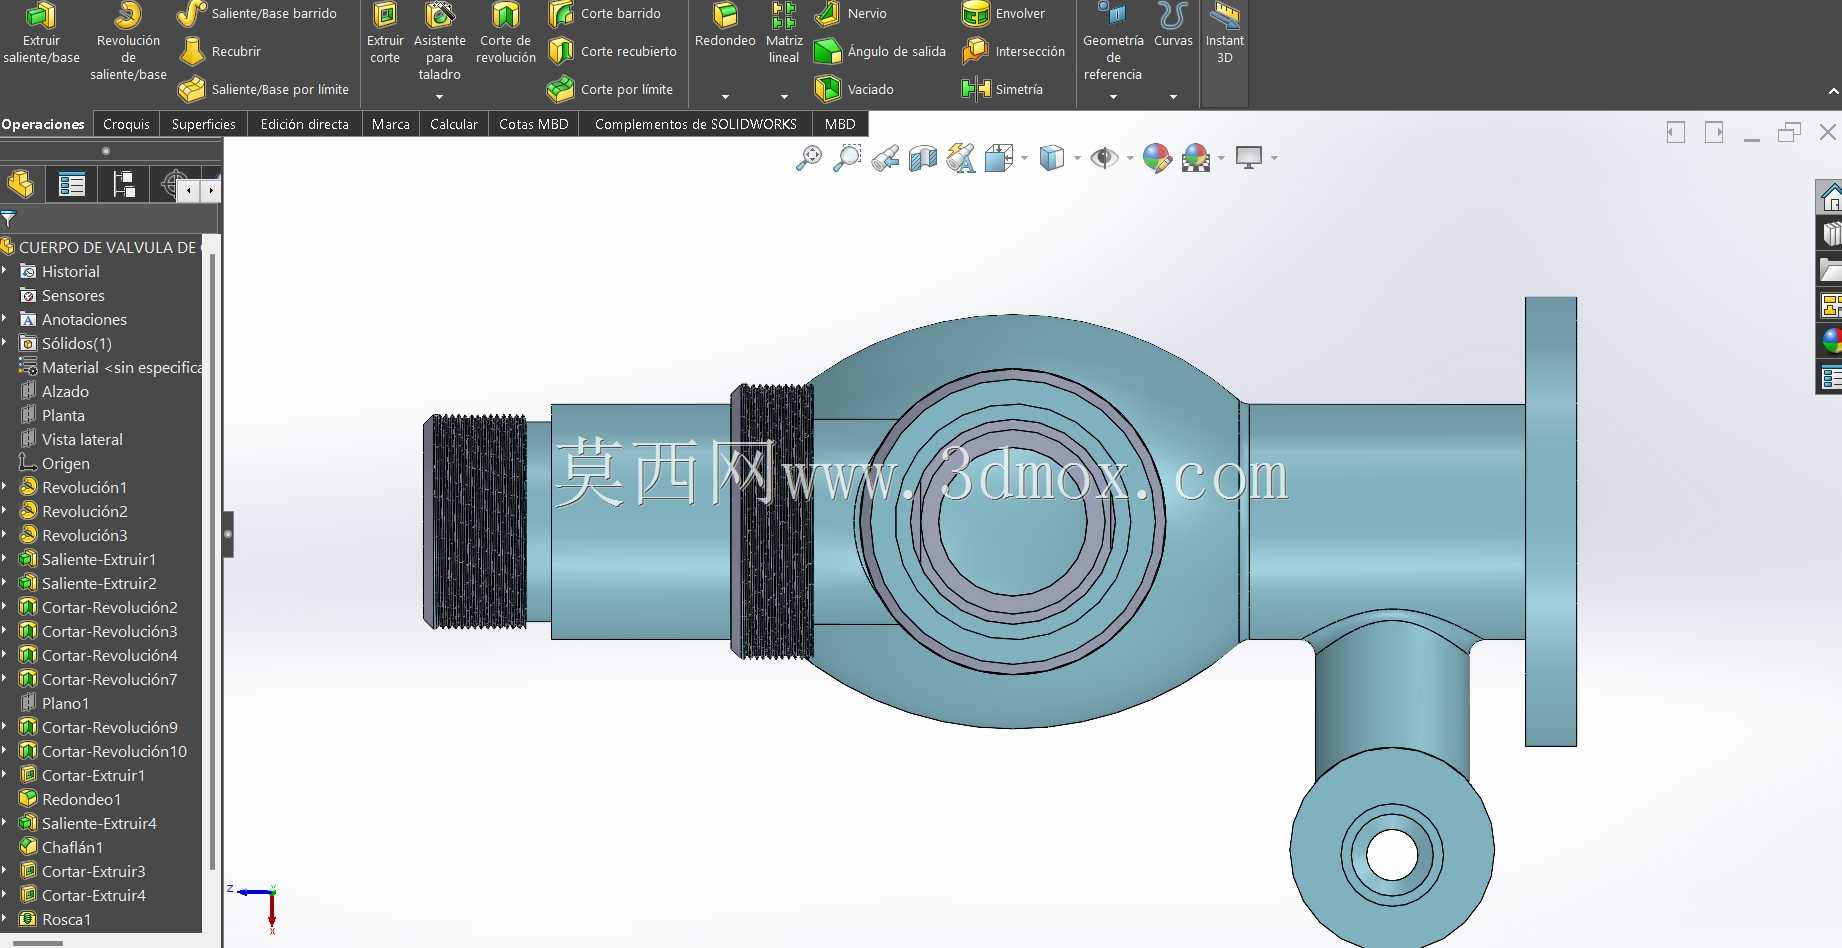Open ConfigurationManager tab icon
The width and height of the screenshot is (1842, 948).
point(124,185)
